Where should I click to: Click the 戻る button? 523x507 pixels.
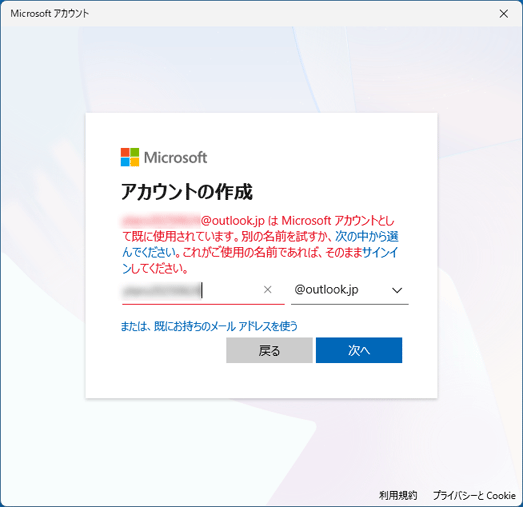pos(269,350)
